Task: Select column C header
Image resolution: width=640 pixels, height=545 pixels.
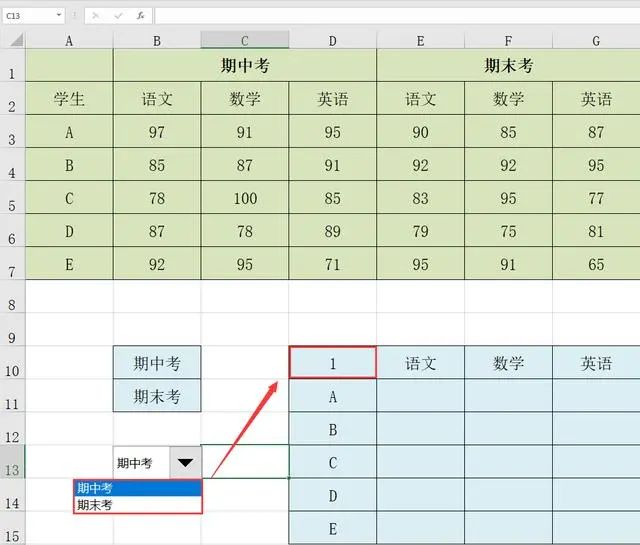Action: (245, 40)
